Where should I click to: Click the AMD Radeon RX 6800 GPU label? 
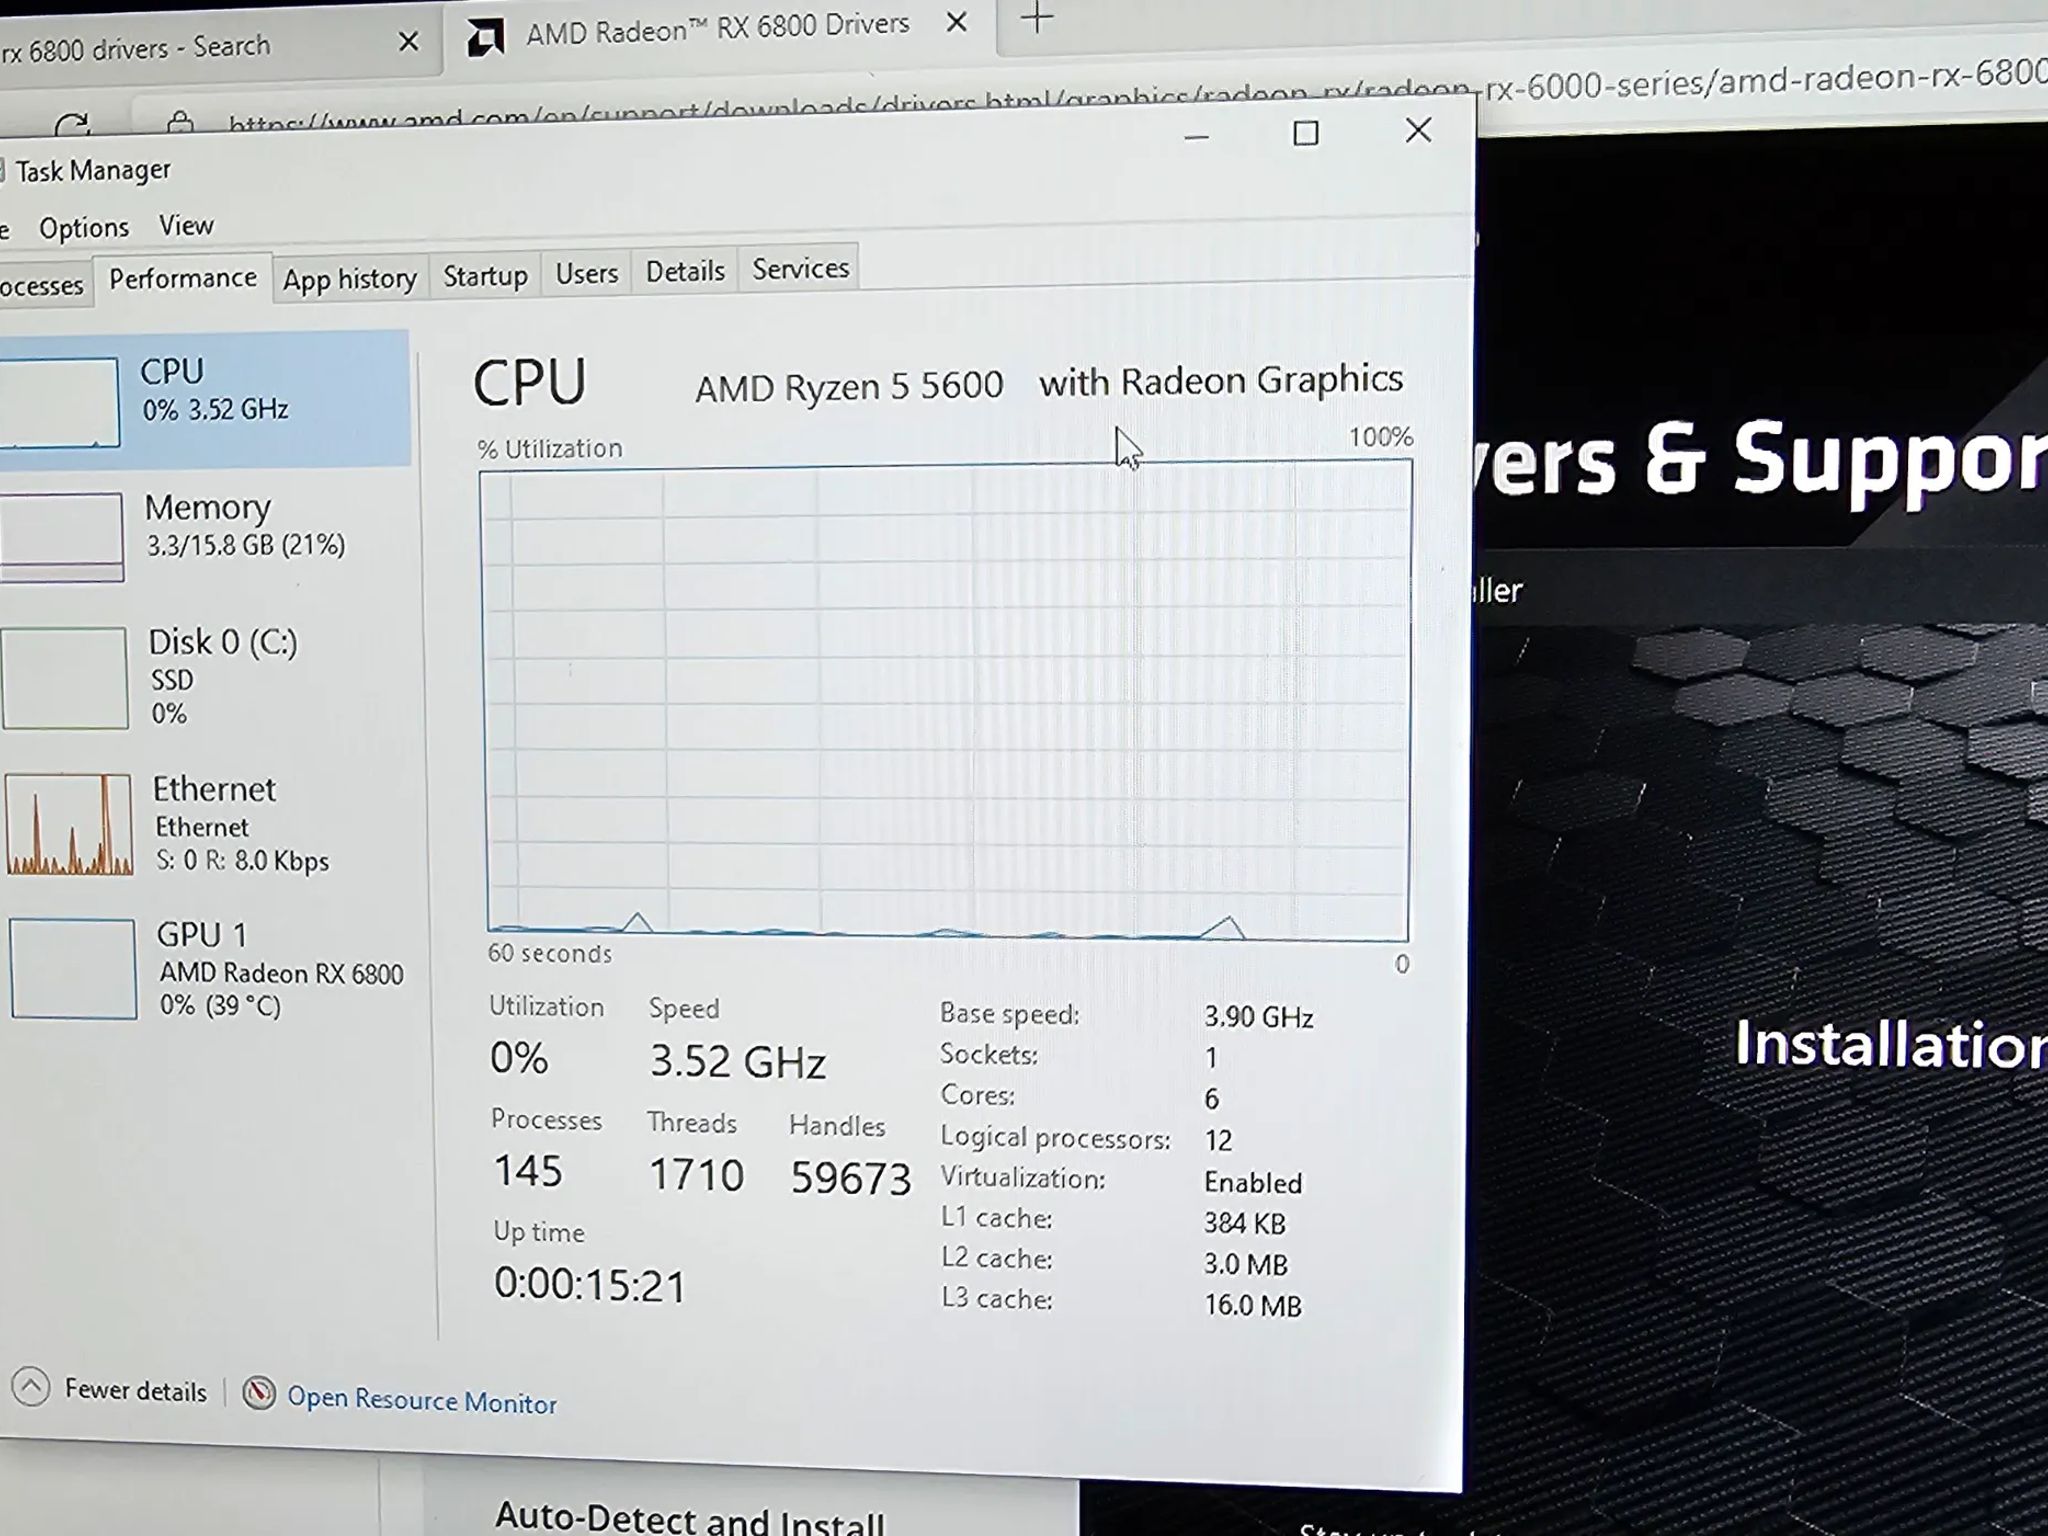pos(281,973)
